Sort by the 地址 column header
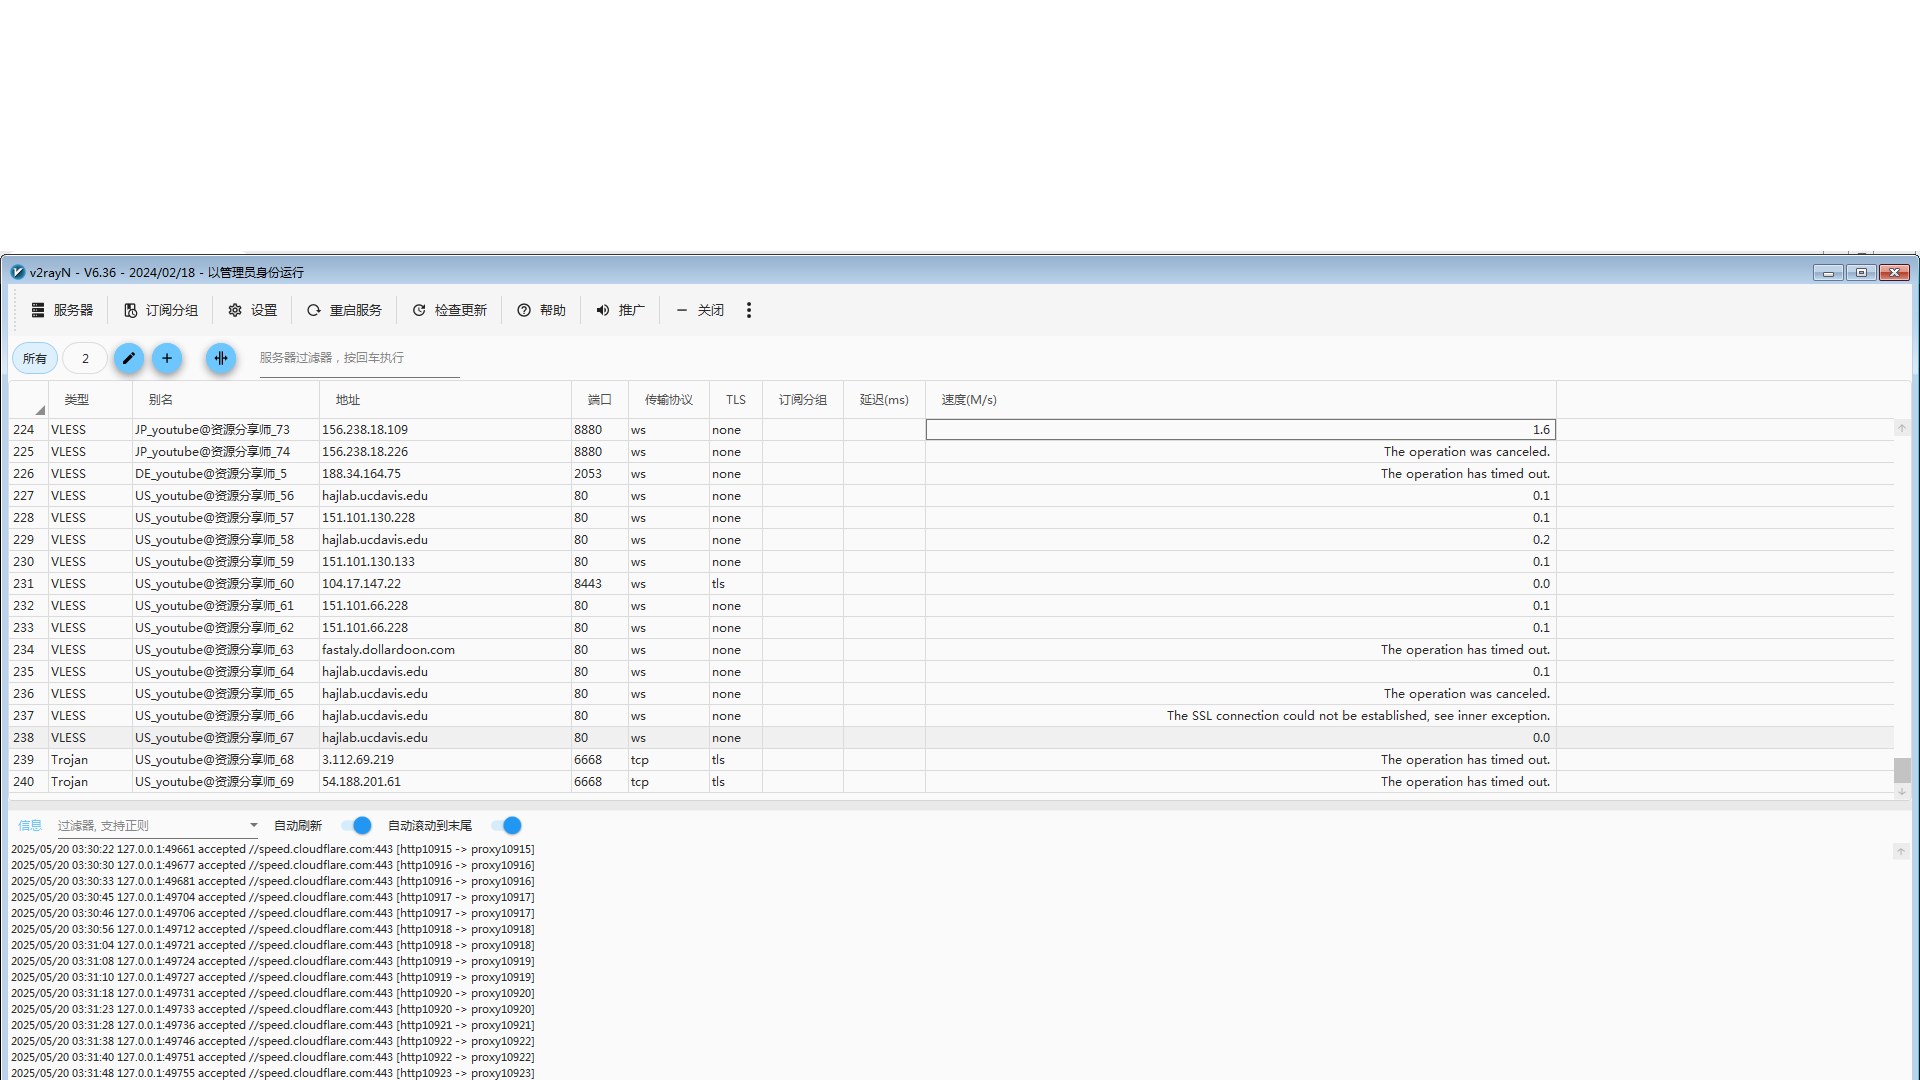1920x1080 pixels. pyautogui.click(x=445, y=400)
